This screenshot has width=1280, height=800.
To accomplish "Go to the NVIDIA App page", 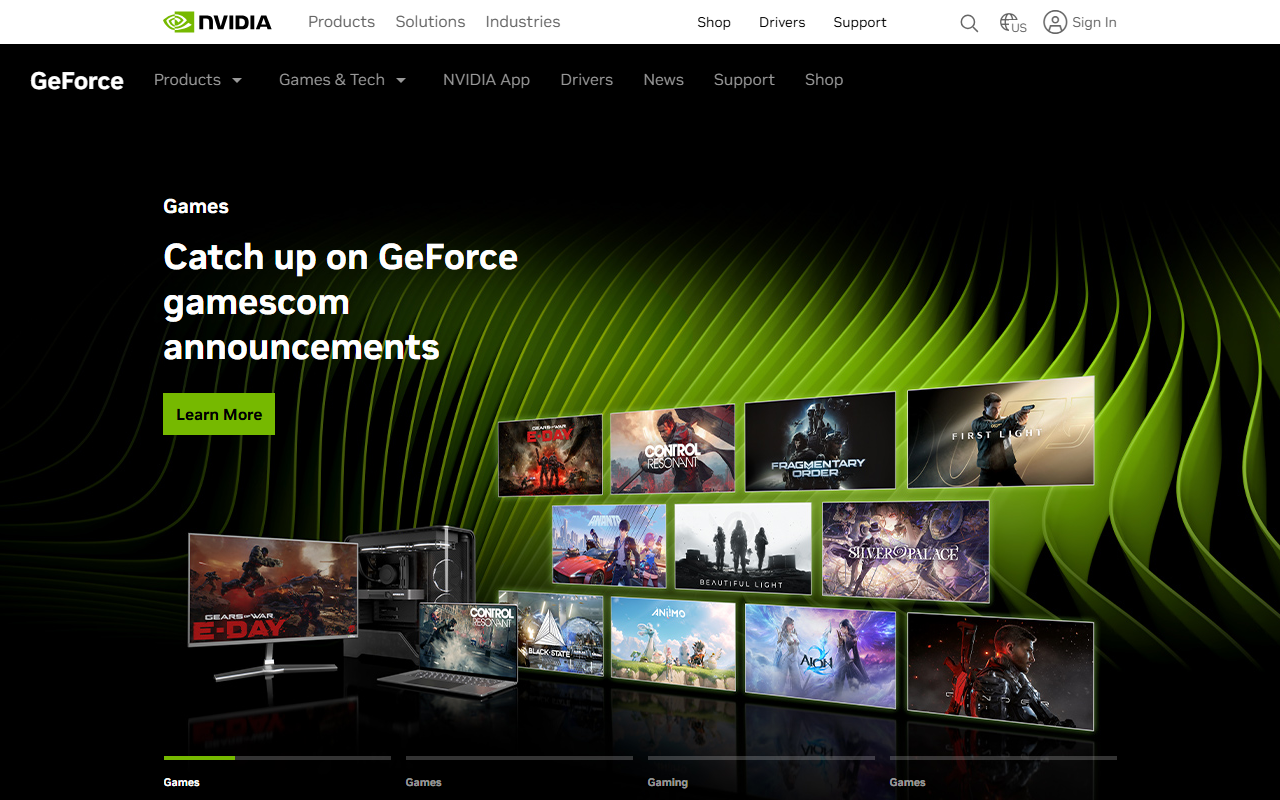I will coord(486,80).
